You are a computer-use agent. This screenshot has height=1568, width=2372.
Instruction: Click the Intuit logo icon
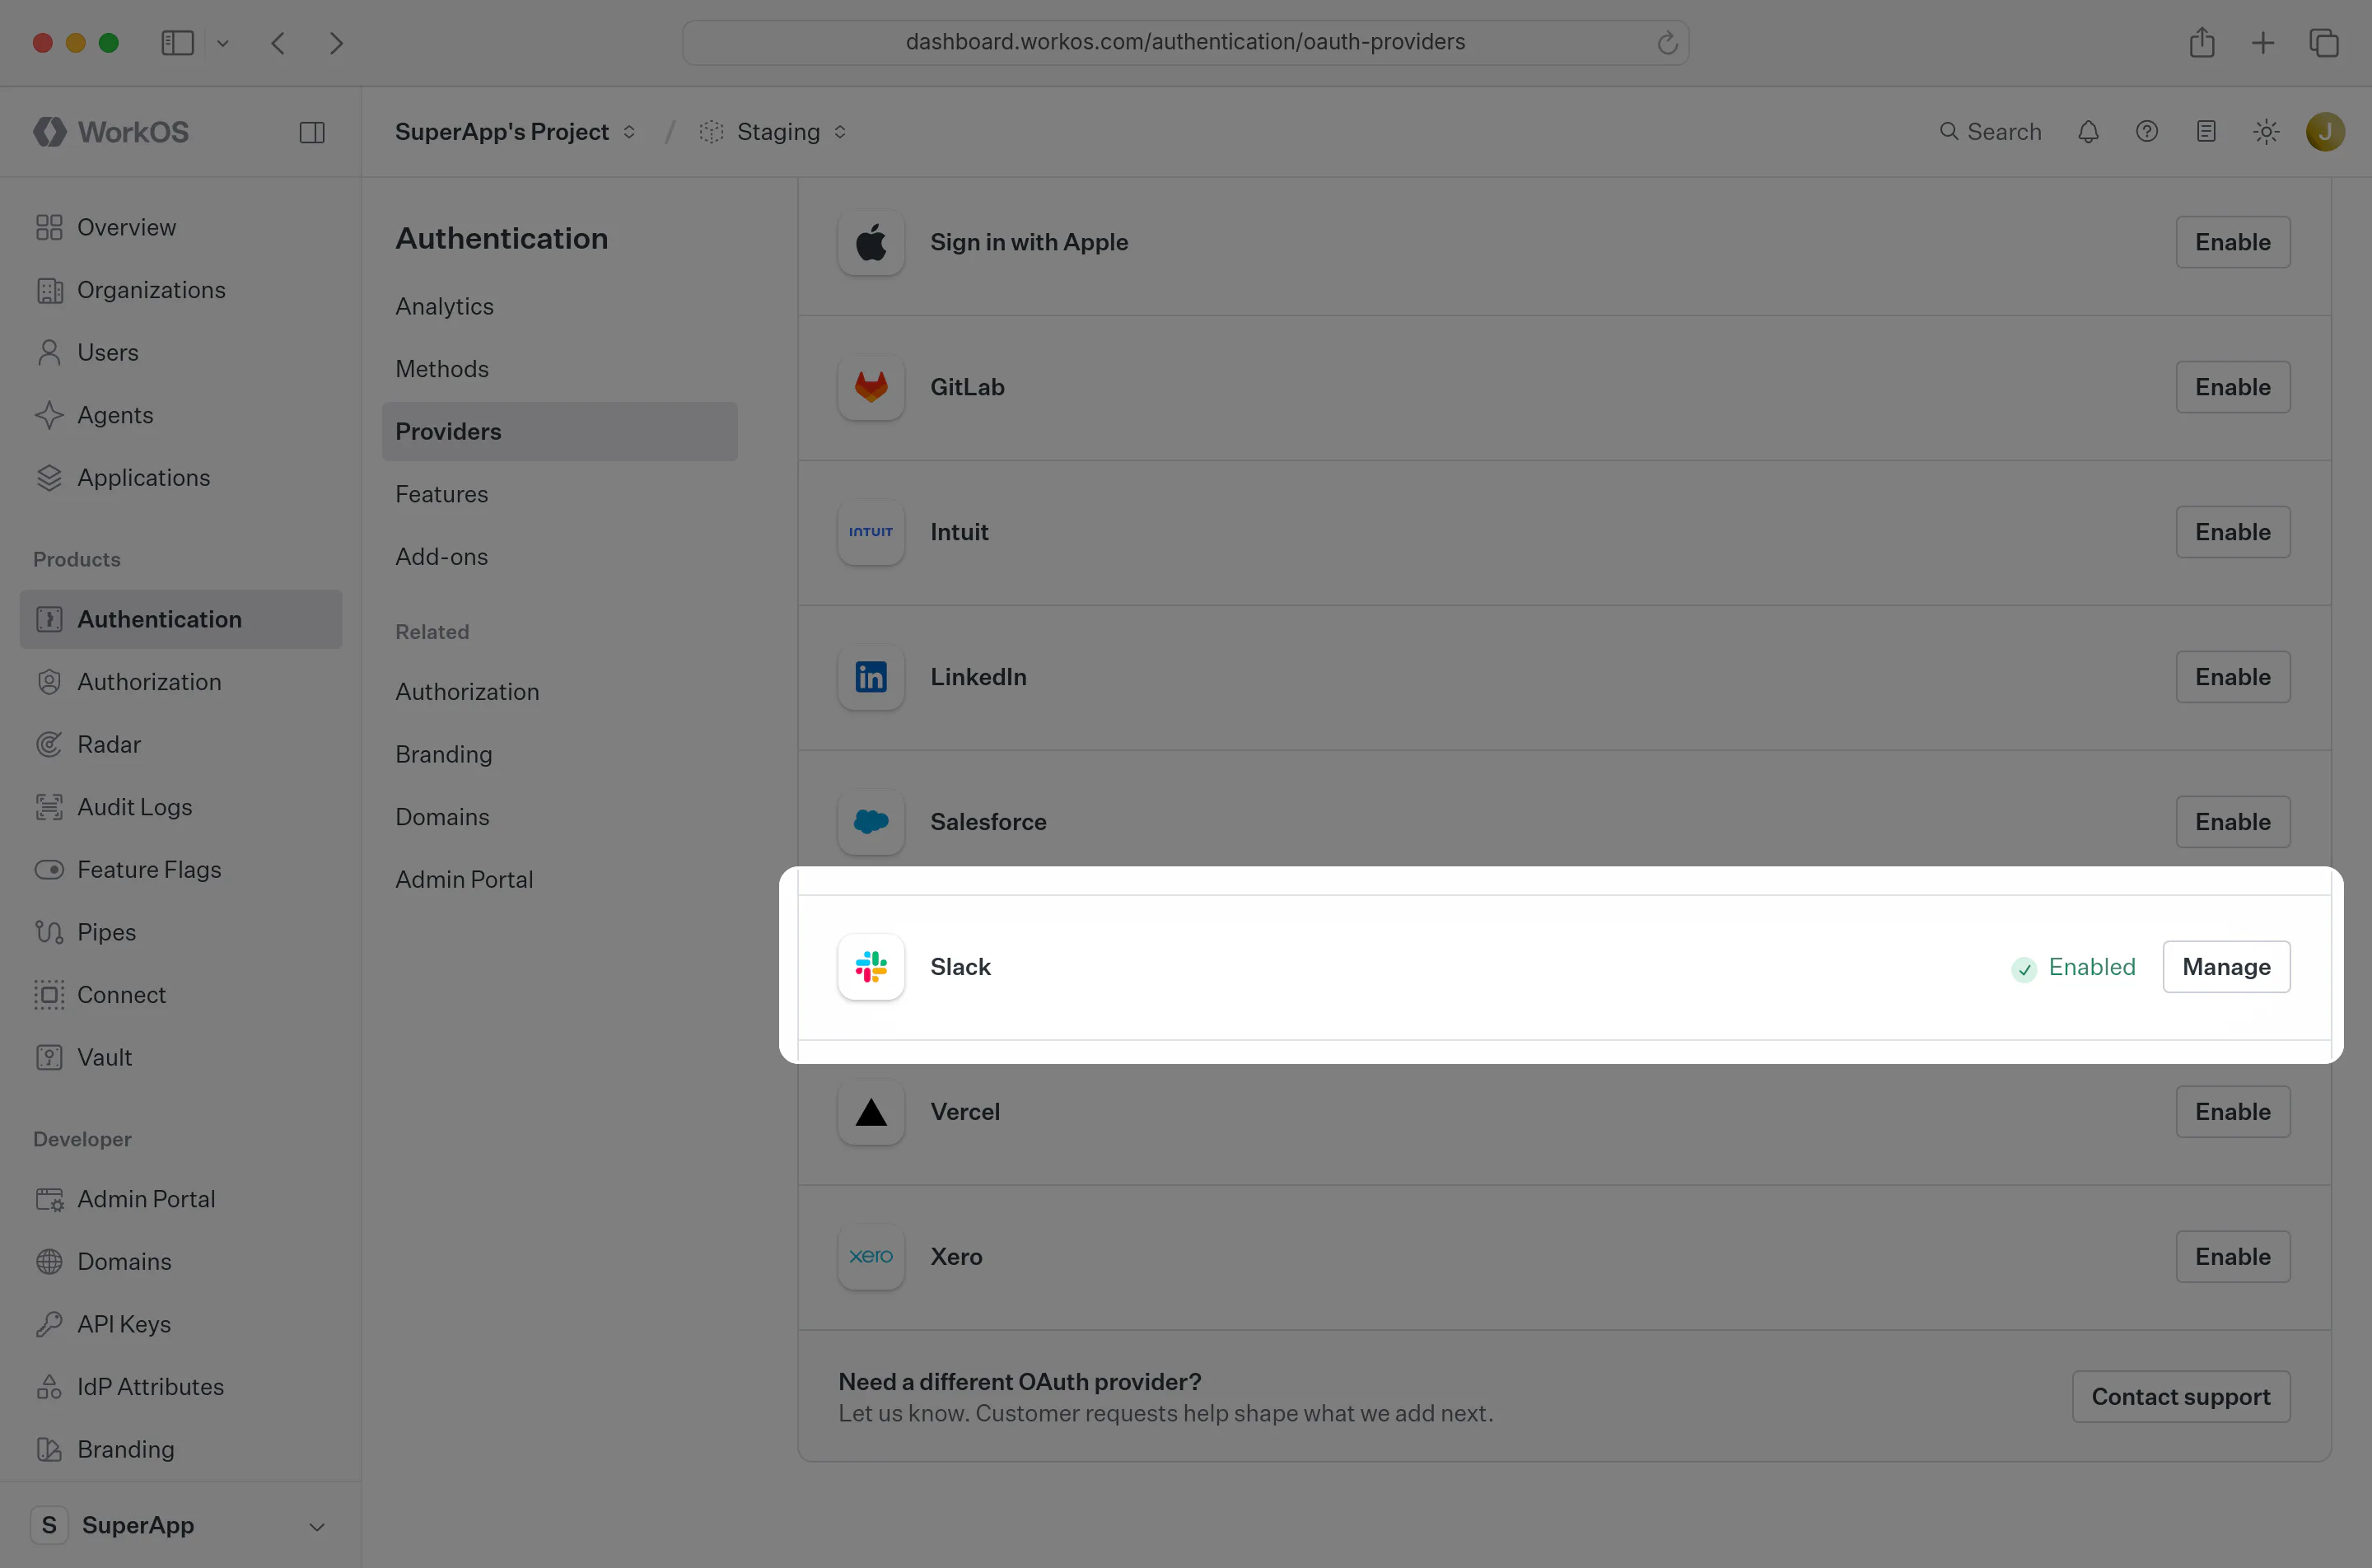871,532
